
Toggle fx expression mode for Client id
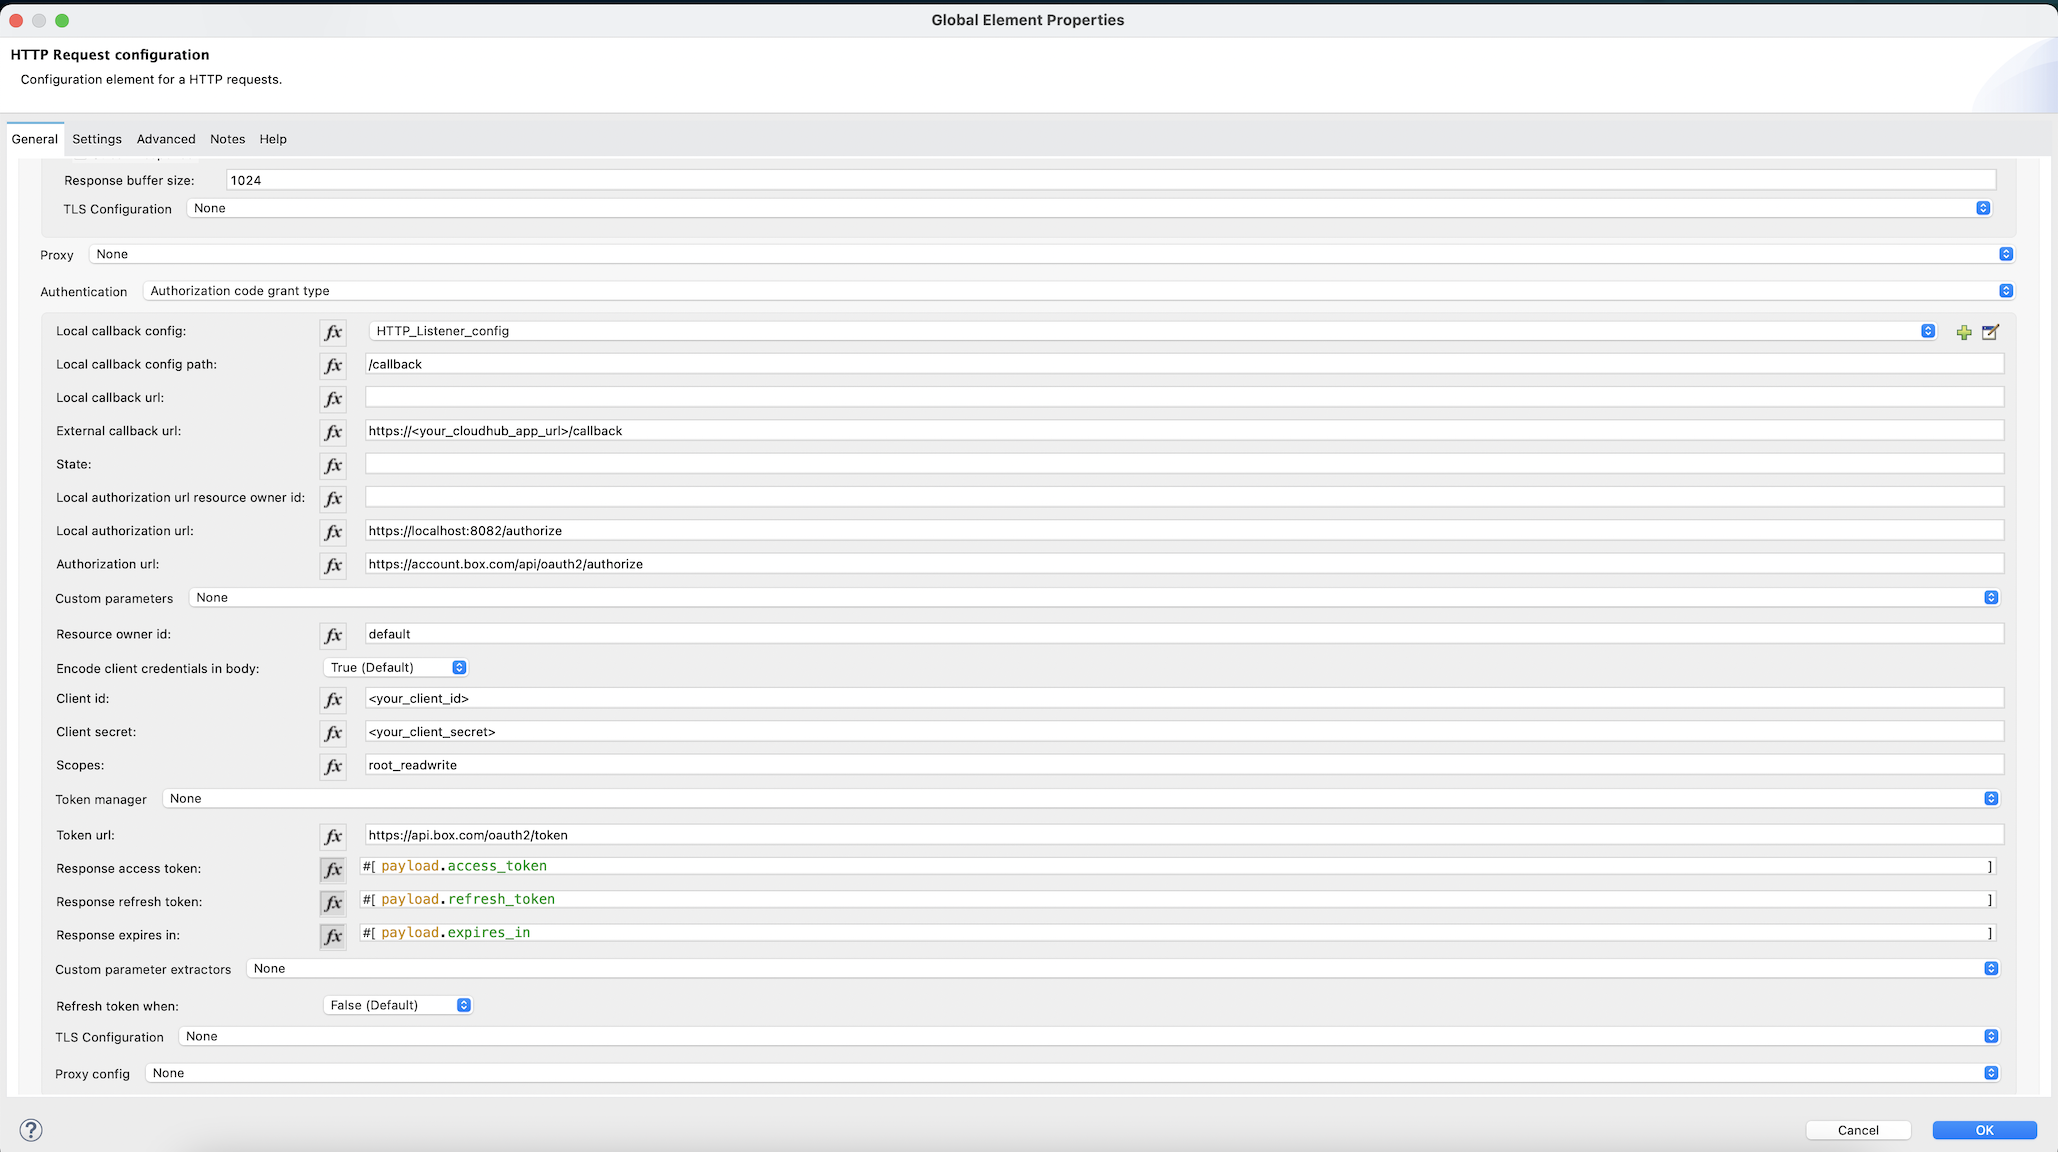[333, 700]
